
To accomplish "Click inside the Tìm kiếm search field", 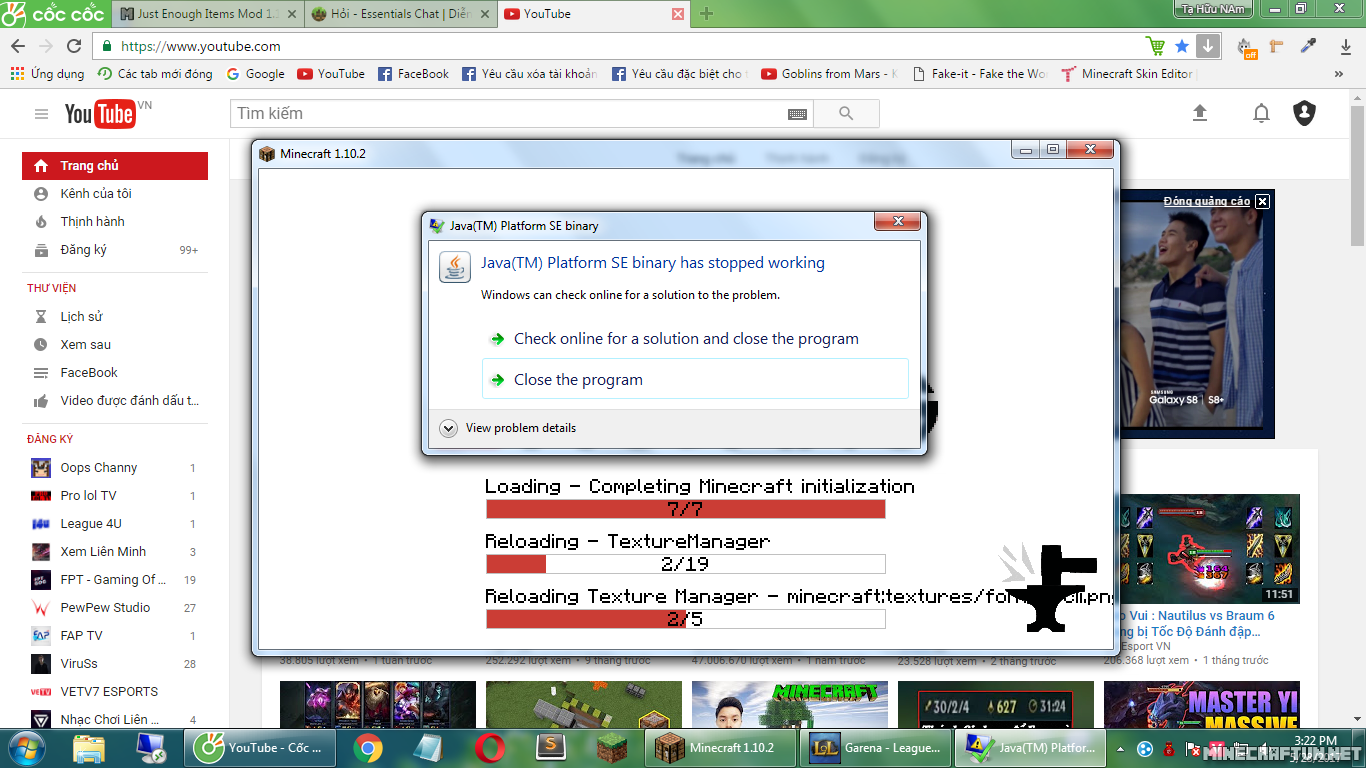I will [500, 113].
